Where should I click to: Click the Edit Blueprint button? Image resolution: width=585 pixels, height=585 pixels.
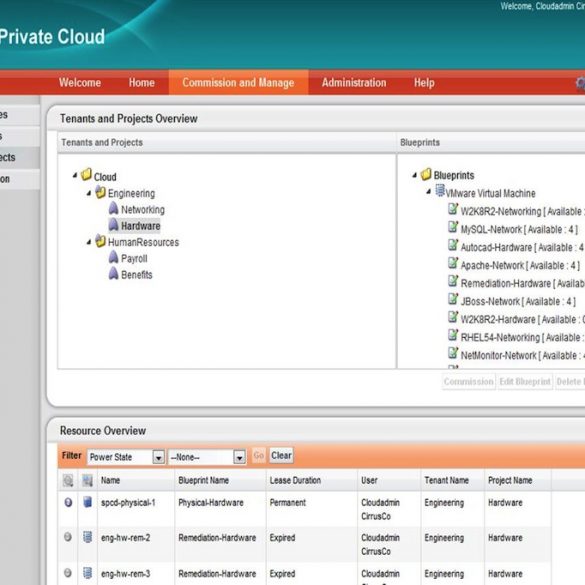[x=525, y=382]
